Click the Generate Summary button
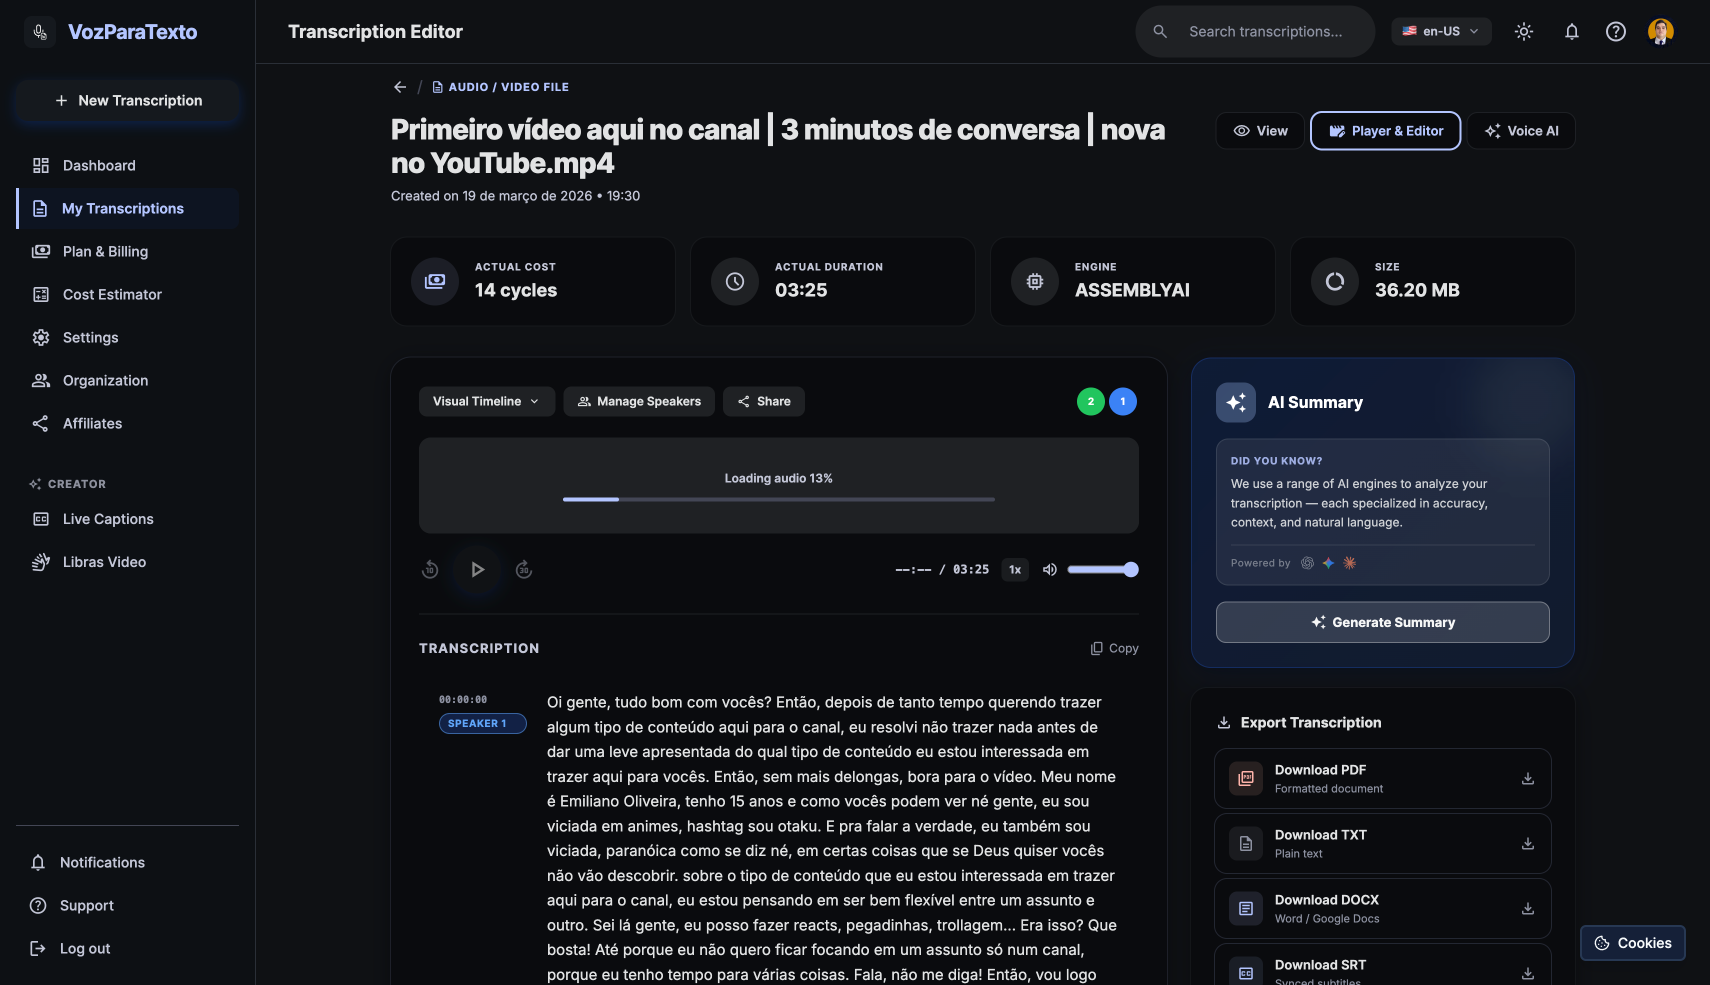 1383,623
